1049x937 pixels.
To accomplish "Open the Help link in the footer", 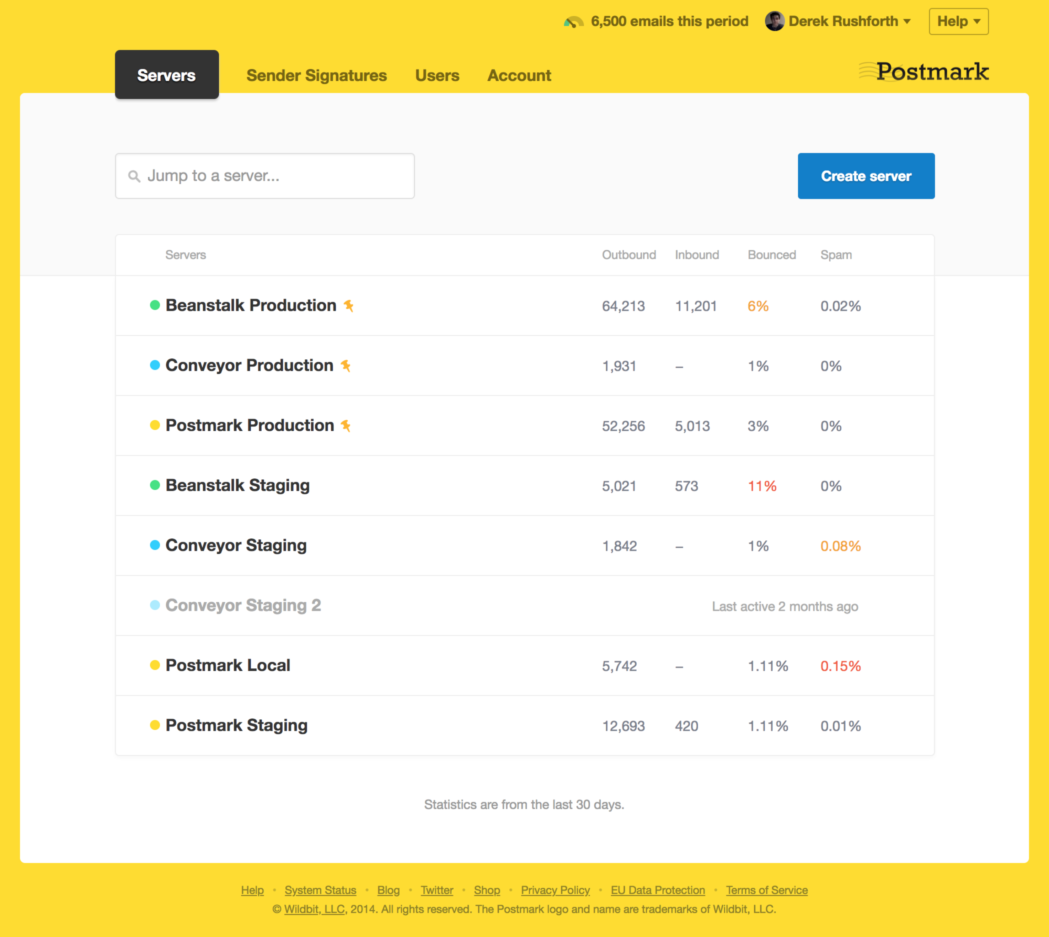I will [x=252, y=890].
